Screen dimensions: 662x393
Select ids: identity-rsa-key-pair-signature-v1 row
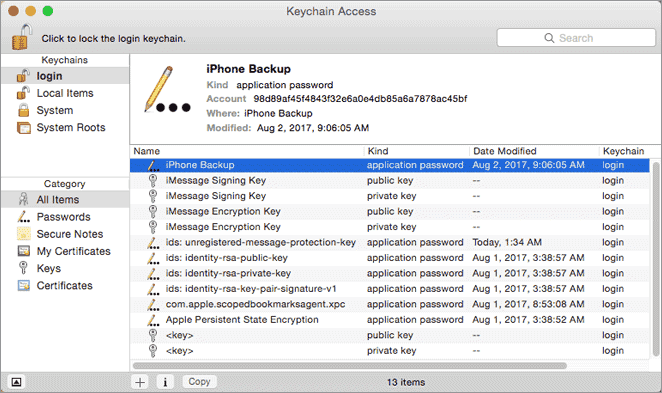(x=389, y=289)
